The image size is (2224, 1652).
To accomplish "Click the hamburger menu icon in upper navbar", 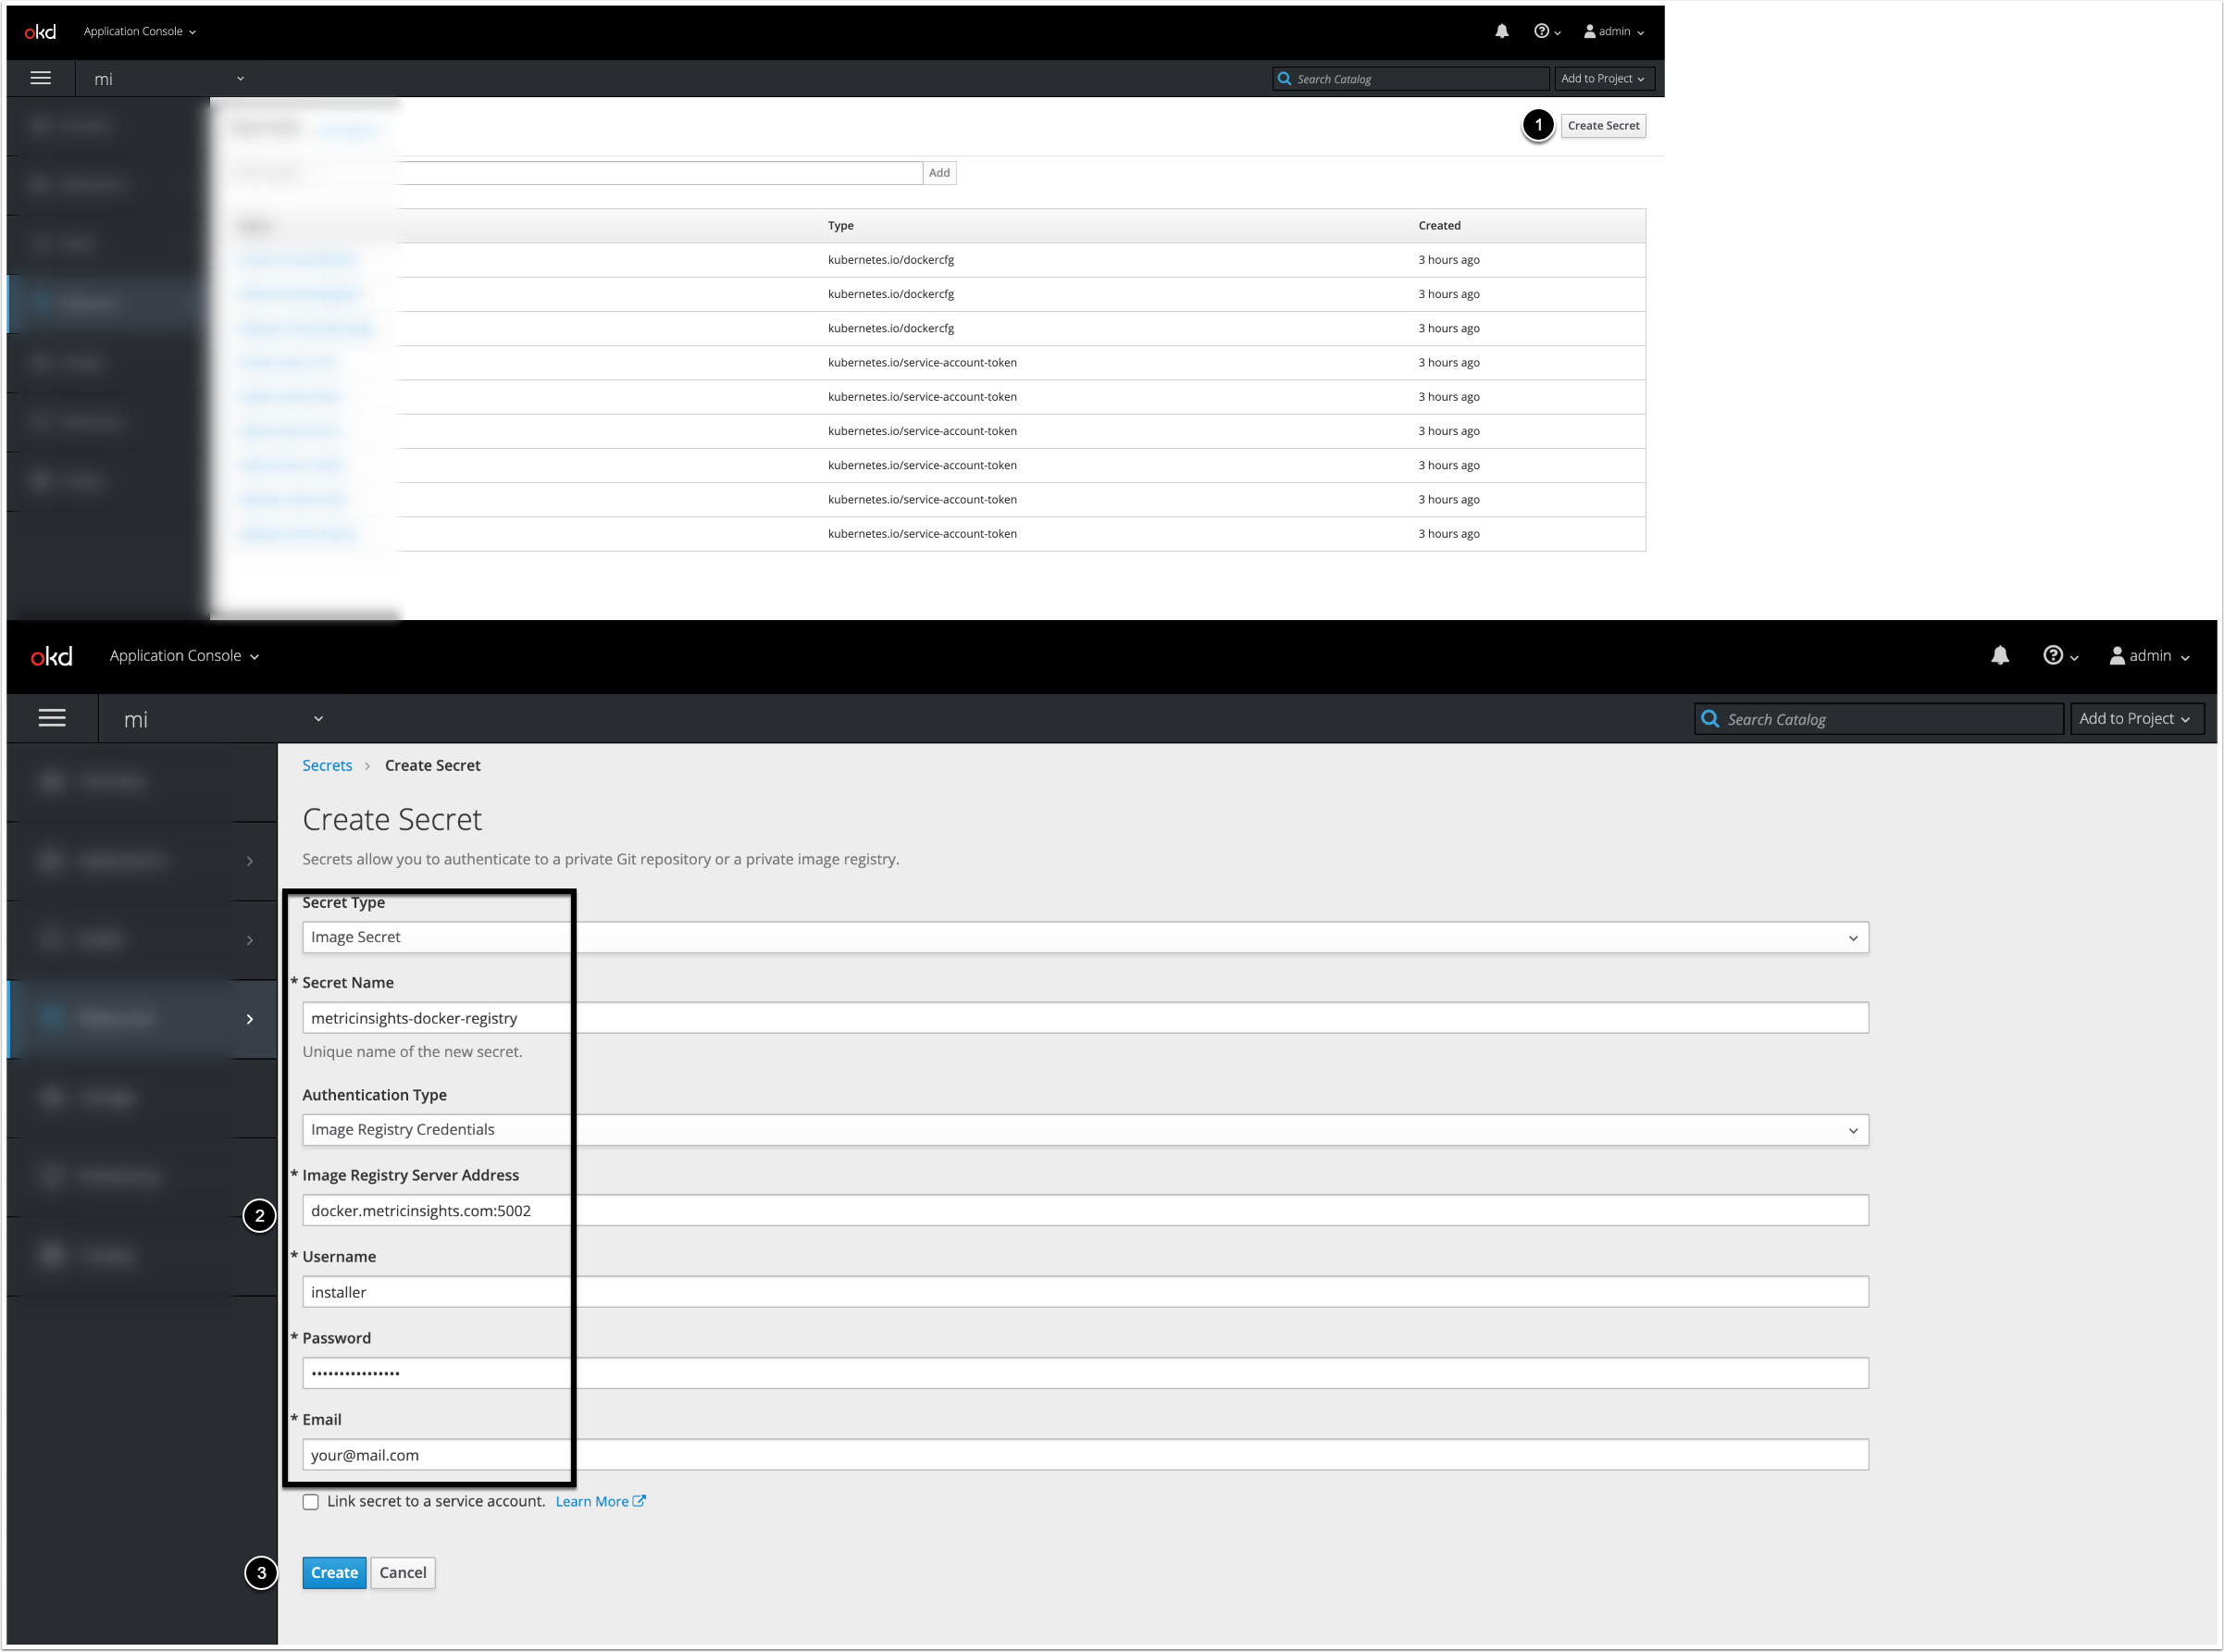I will click(x=41, y=78).
